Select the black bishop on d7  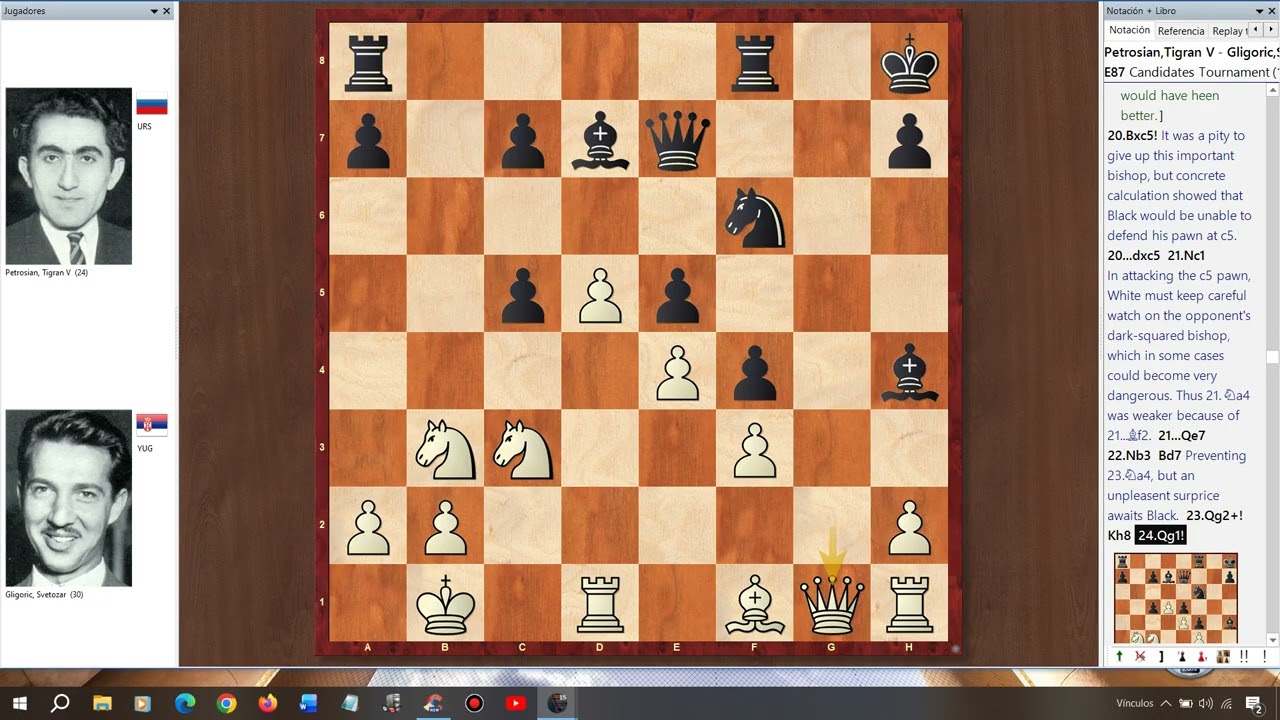click(600, 139)
